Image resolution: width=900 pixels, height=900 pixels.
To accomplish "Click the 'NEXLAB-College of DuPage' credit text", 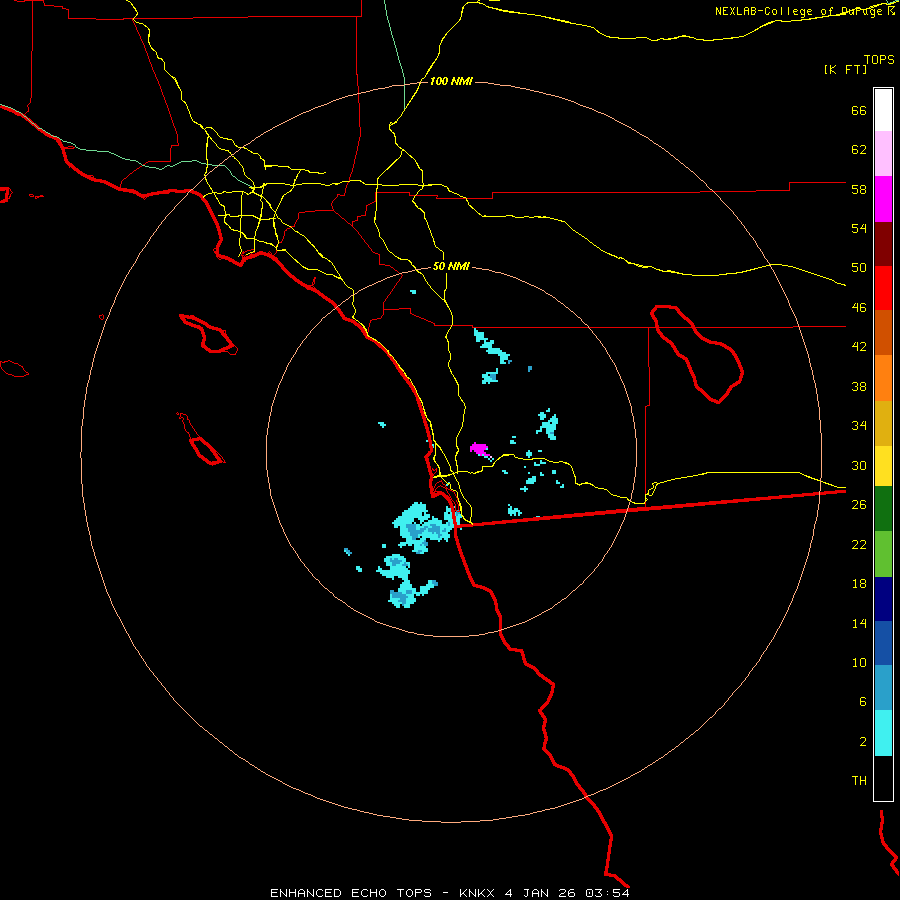I will [800, 11].
